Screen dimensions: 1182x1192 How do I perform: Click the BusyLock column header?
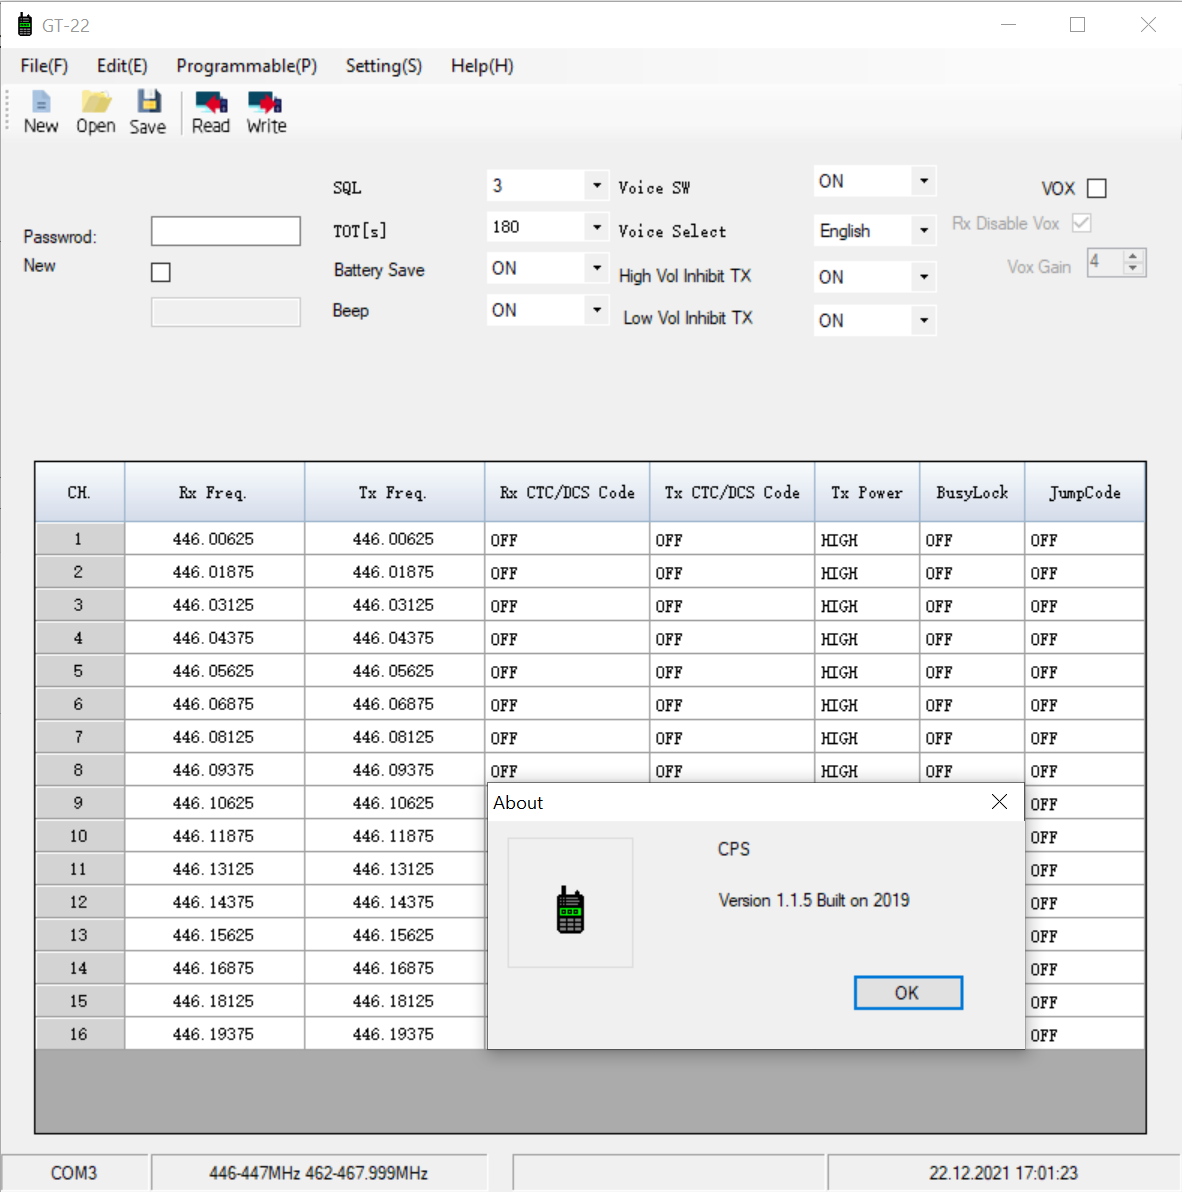point(972,493)
